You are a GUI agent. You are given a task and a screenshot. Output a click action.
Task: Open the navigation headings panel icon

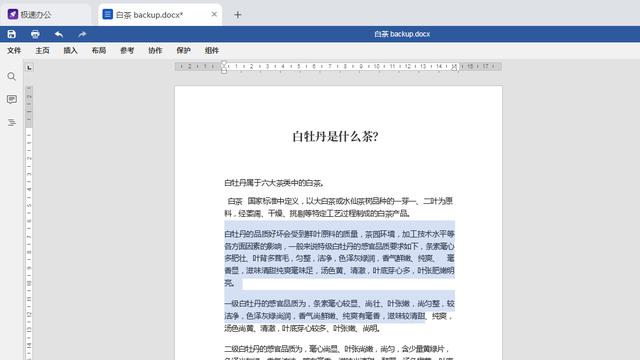[11, 122]
